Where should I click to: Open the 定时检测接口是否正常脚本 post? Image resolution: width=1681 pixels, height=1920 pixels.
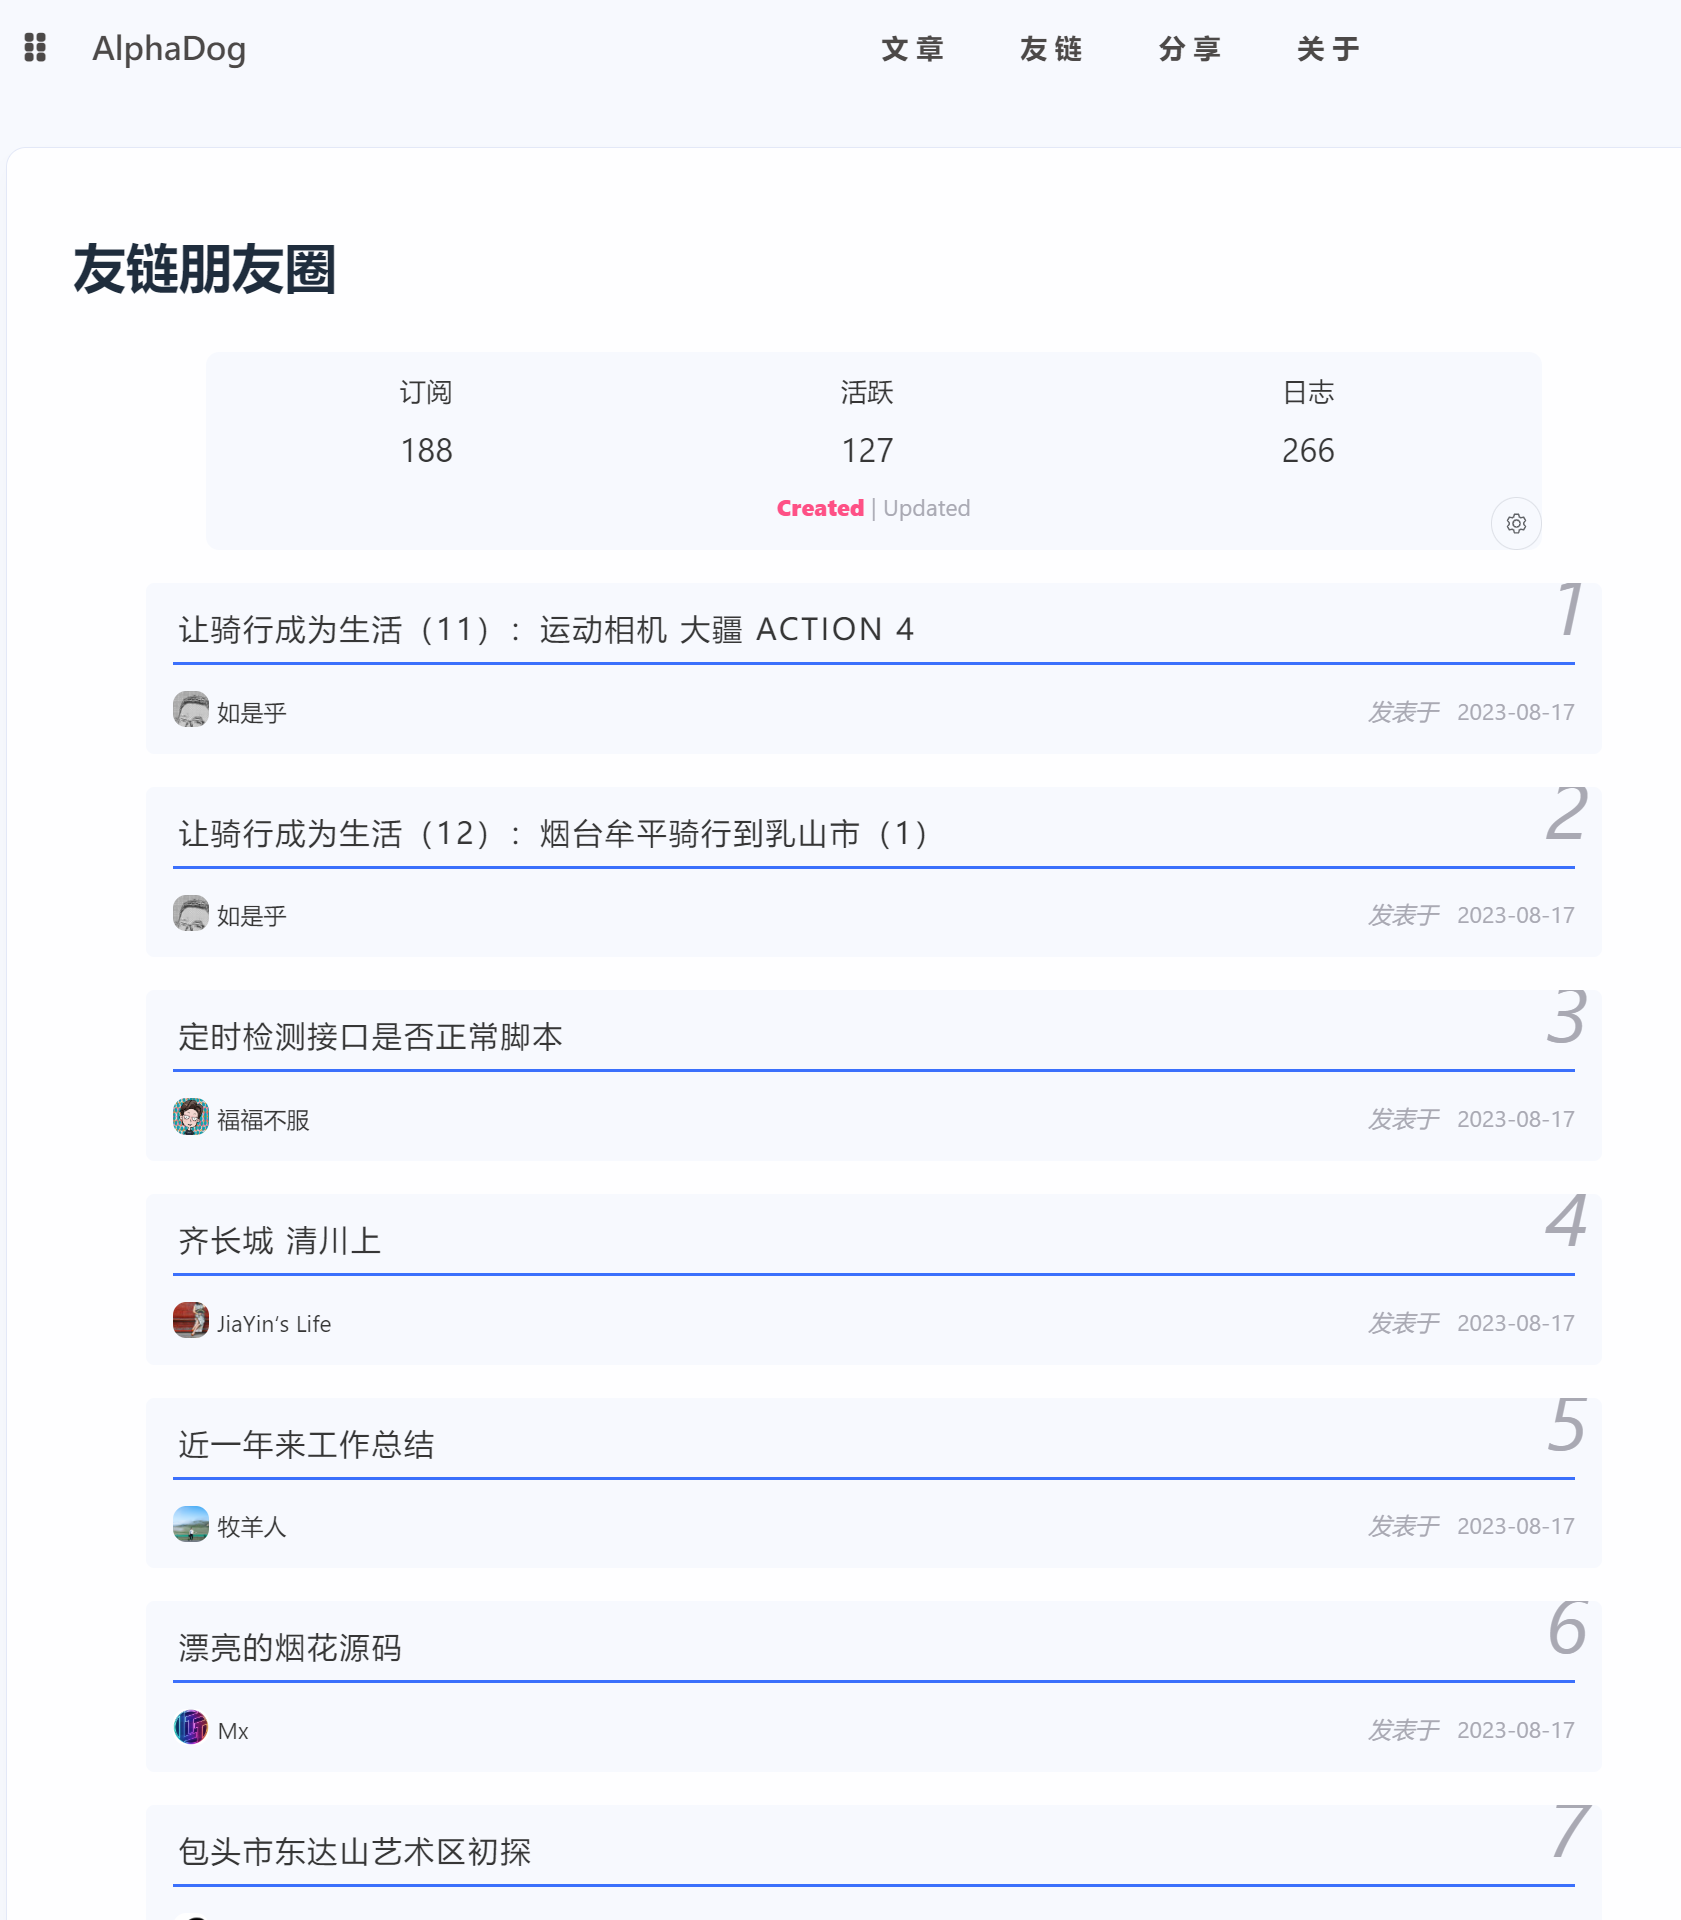[371, 1037]
